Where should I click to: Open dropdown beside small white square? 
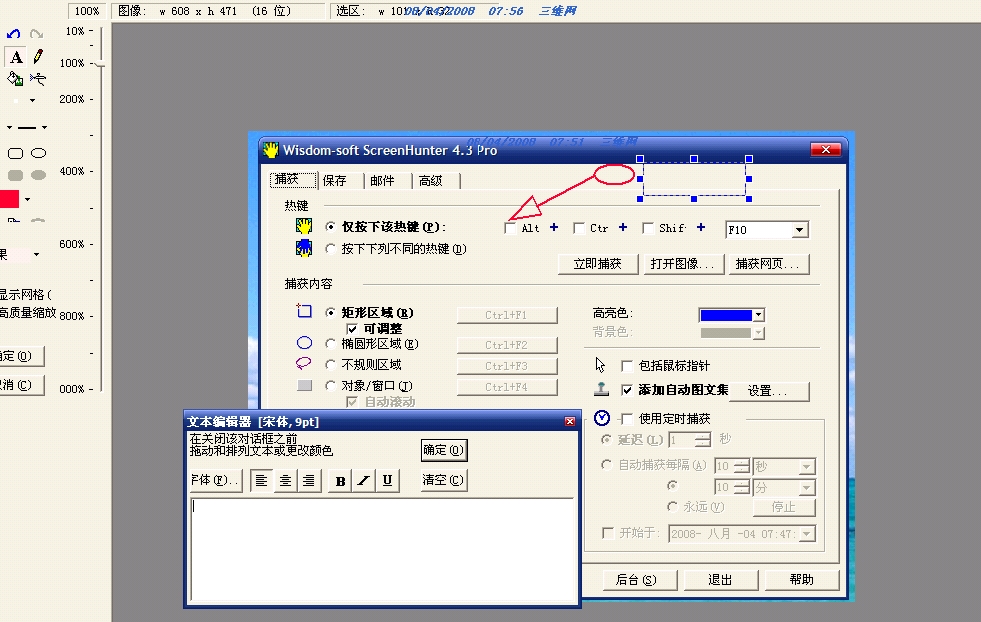[33, 100]
